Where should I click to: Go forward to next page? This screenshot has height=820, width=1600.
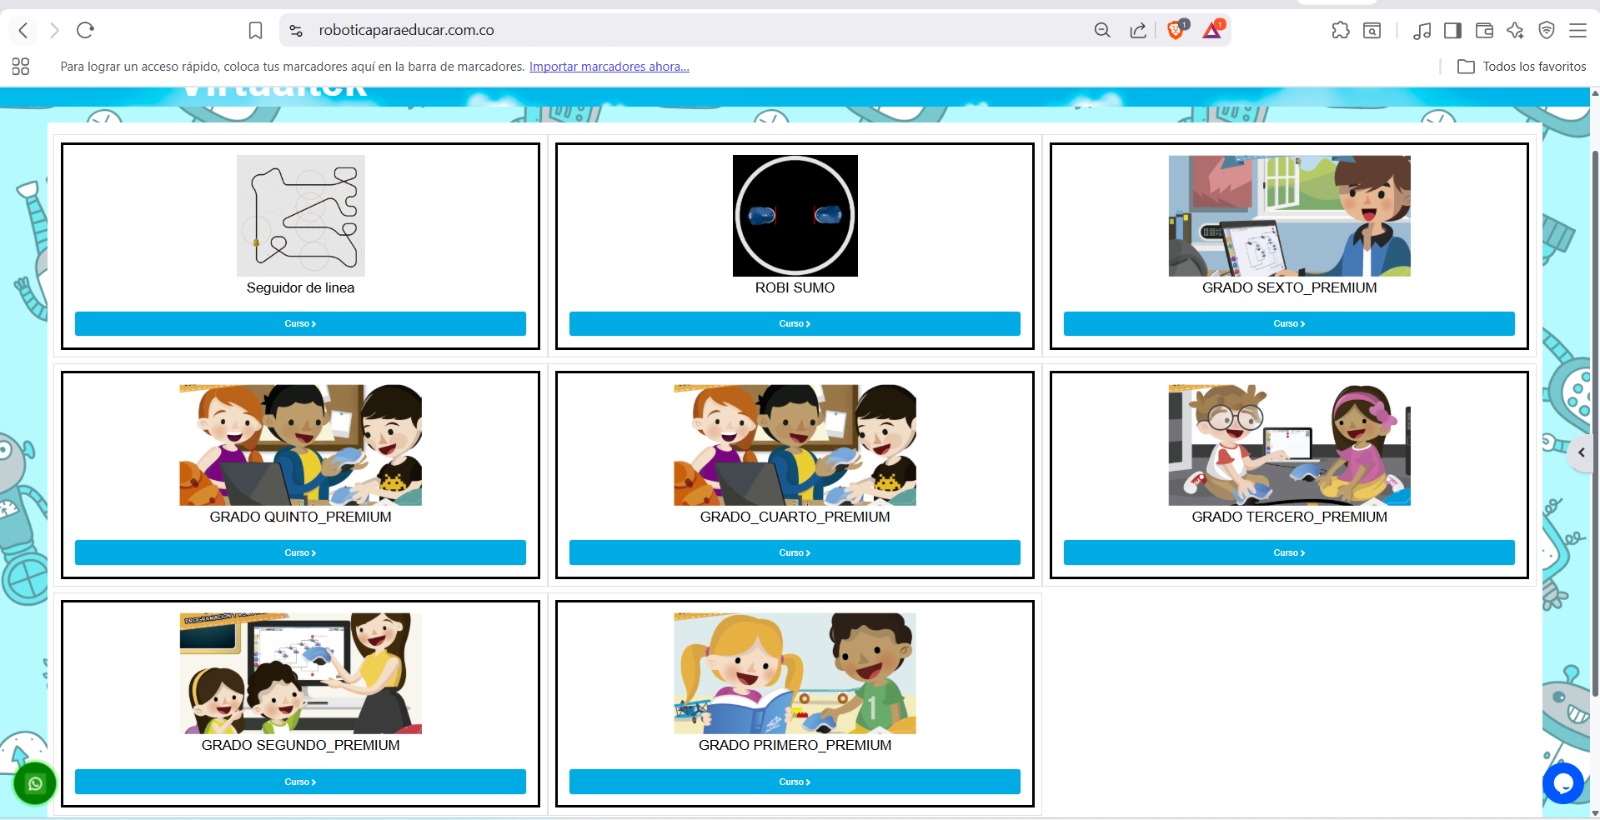pyautogui.click(x=54, y=30)
